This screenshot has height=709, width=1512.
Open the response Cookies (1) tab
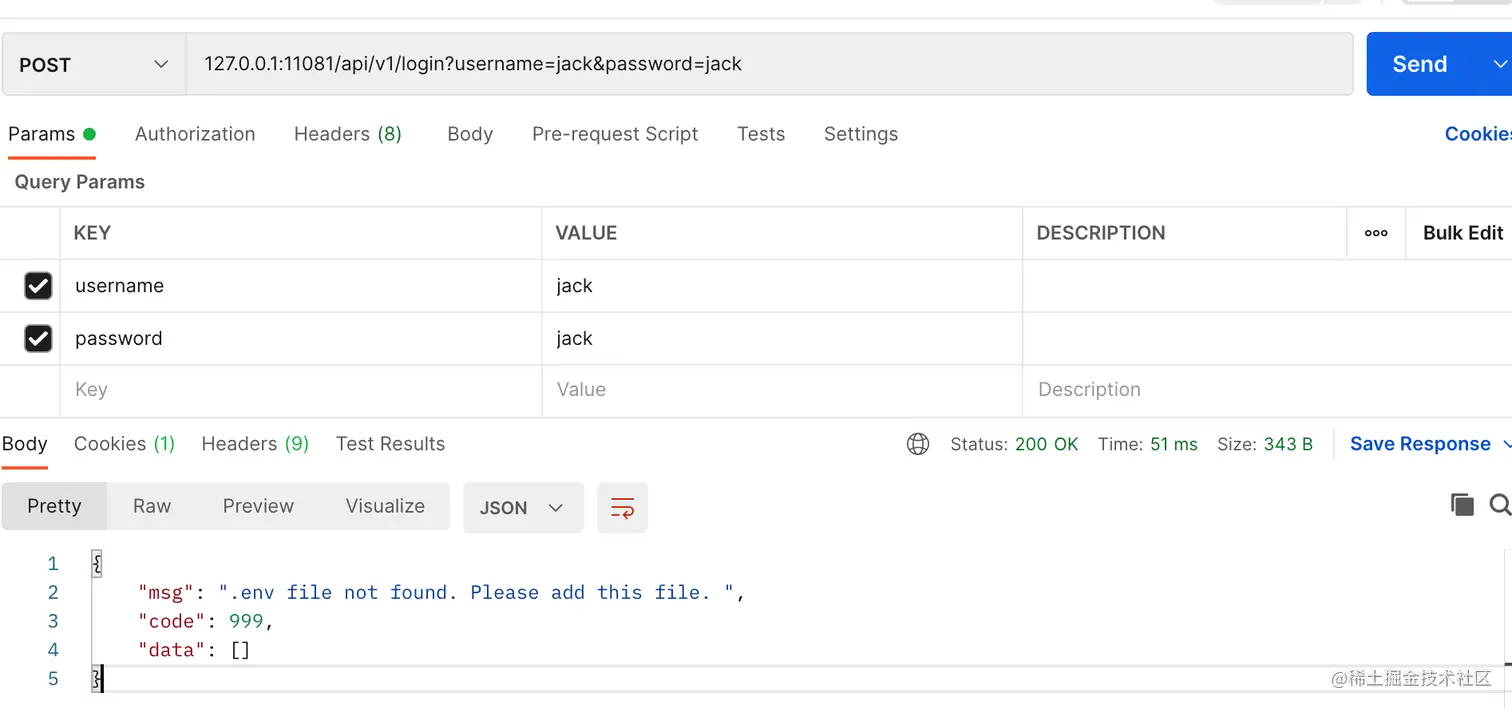pos(124,444)
